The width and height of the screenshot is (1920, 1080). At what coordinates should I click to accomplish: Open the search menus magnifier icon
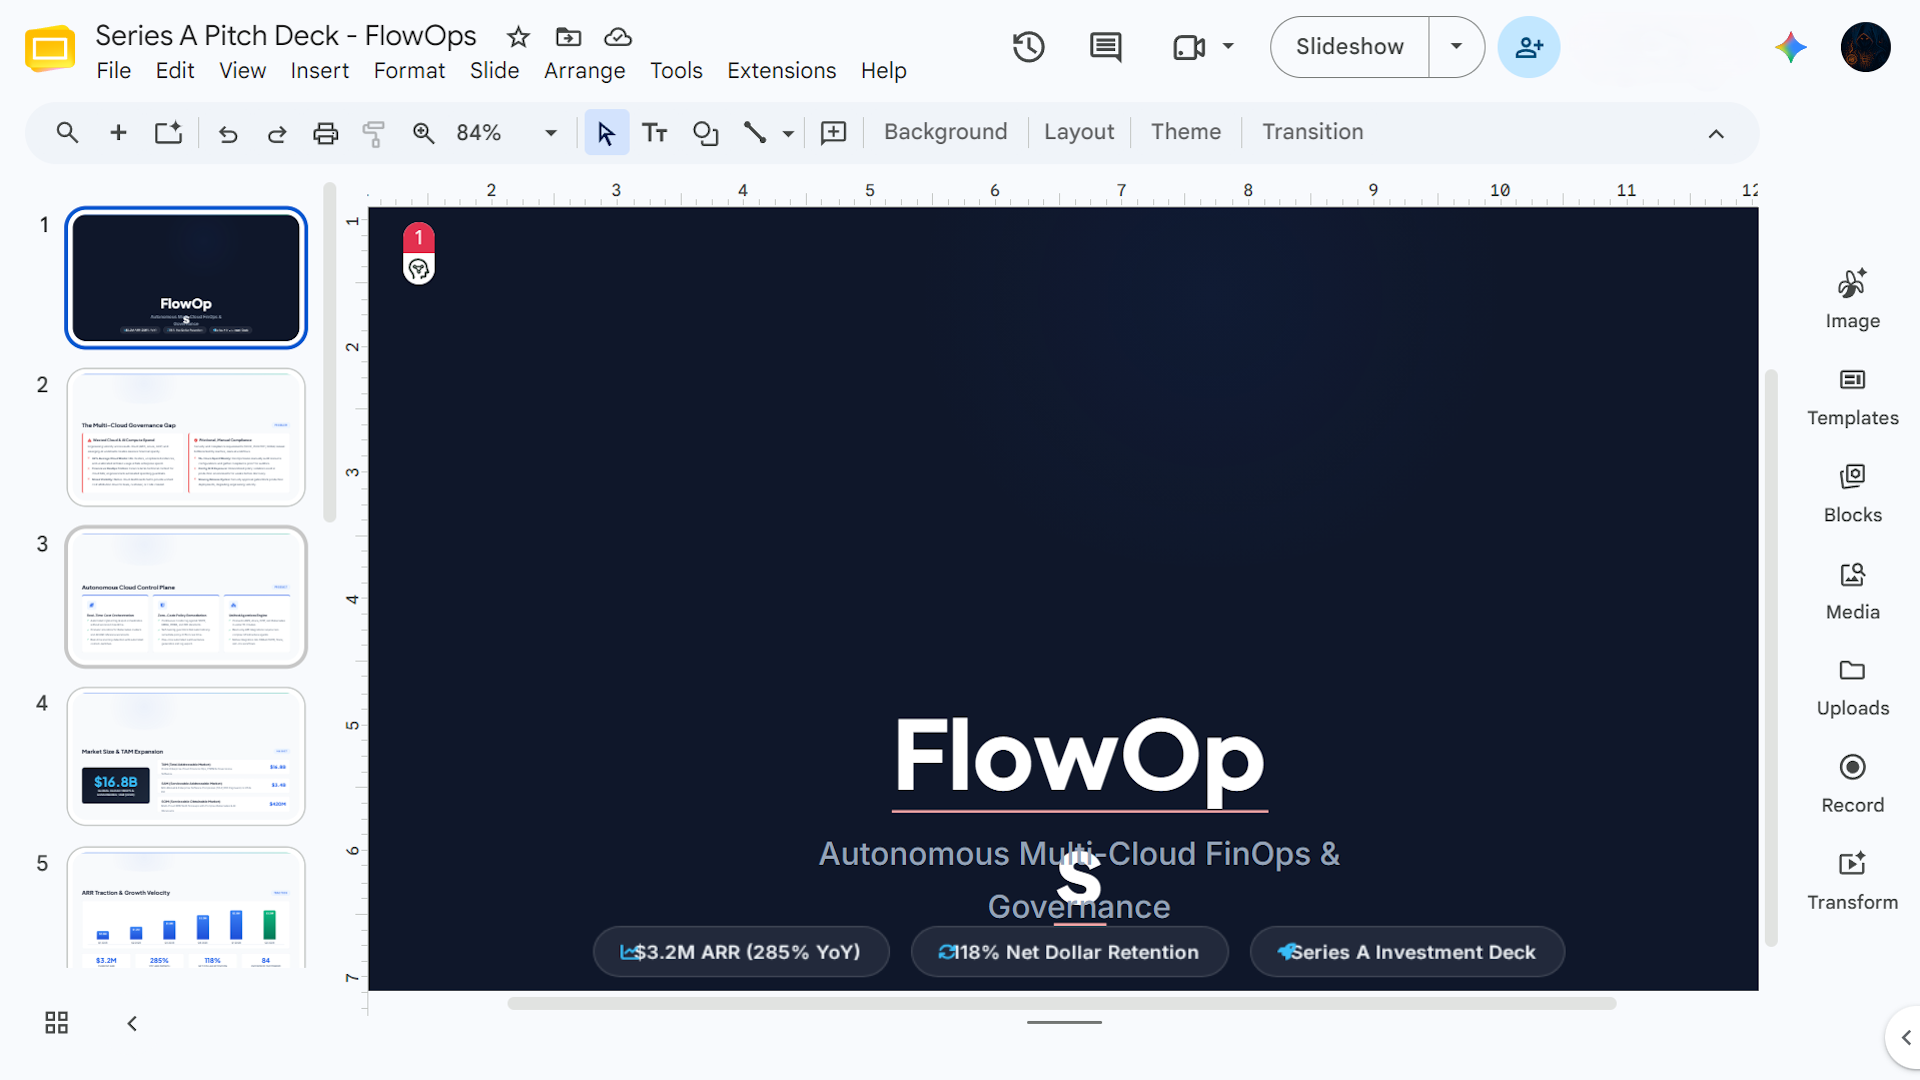coord(67,133)
